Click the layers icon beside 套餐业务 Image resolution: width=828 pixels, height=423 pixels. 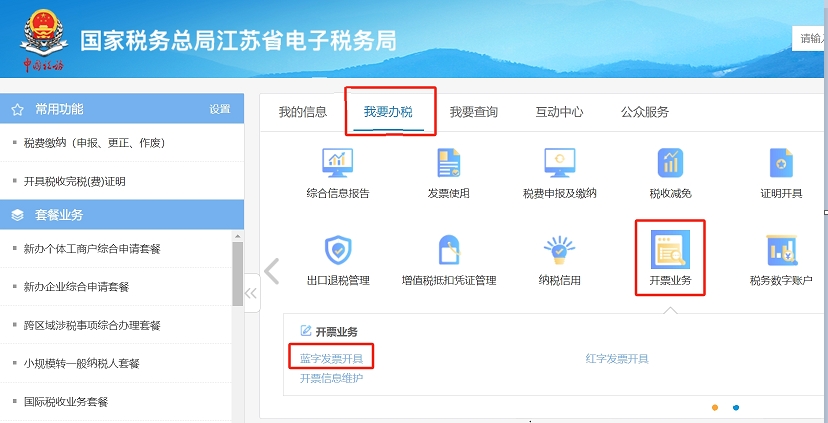point(17,215)
